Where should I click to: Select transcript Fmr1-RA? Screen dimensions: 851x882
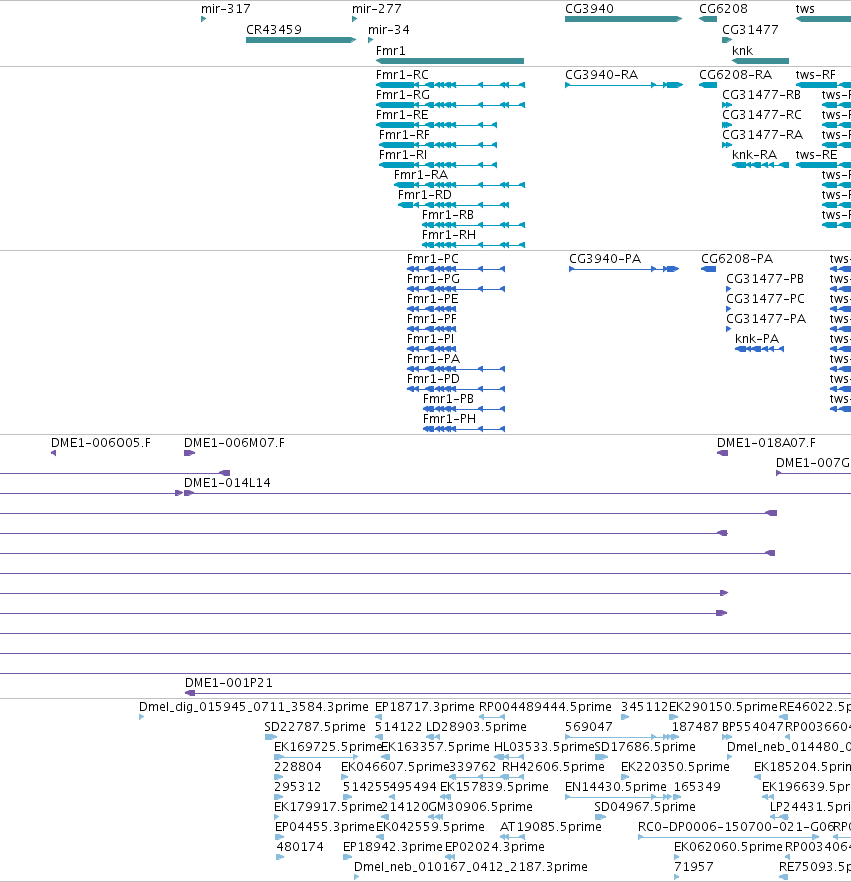(x=460, y=185)
